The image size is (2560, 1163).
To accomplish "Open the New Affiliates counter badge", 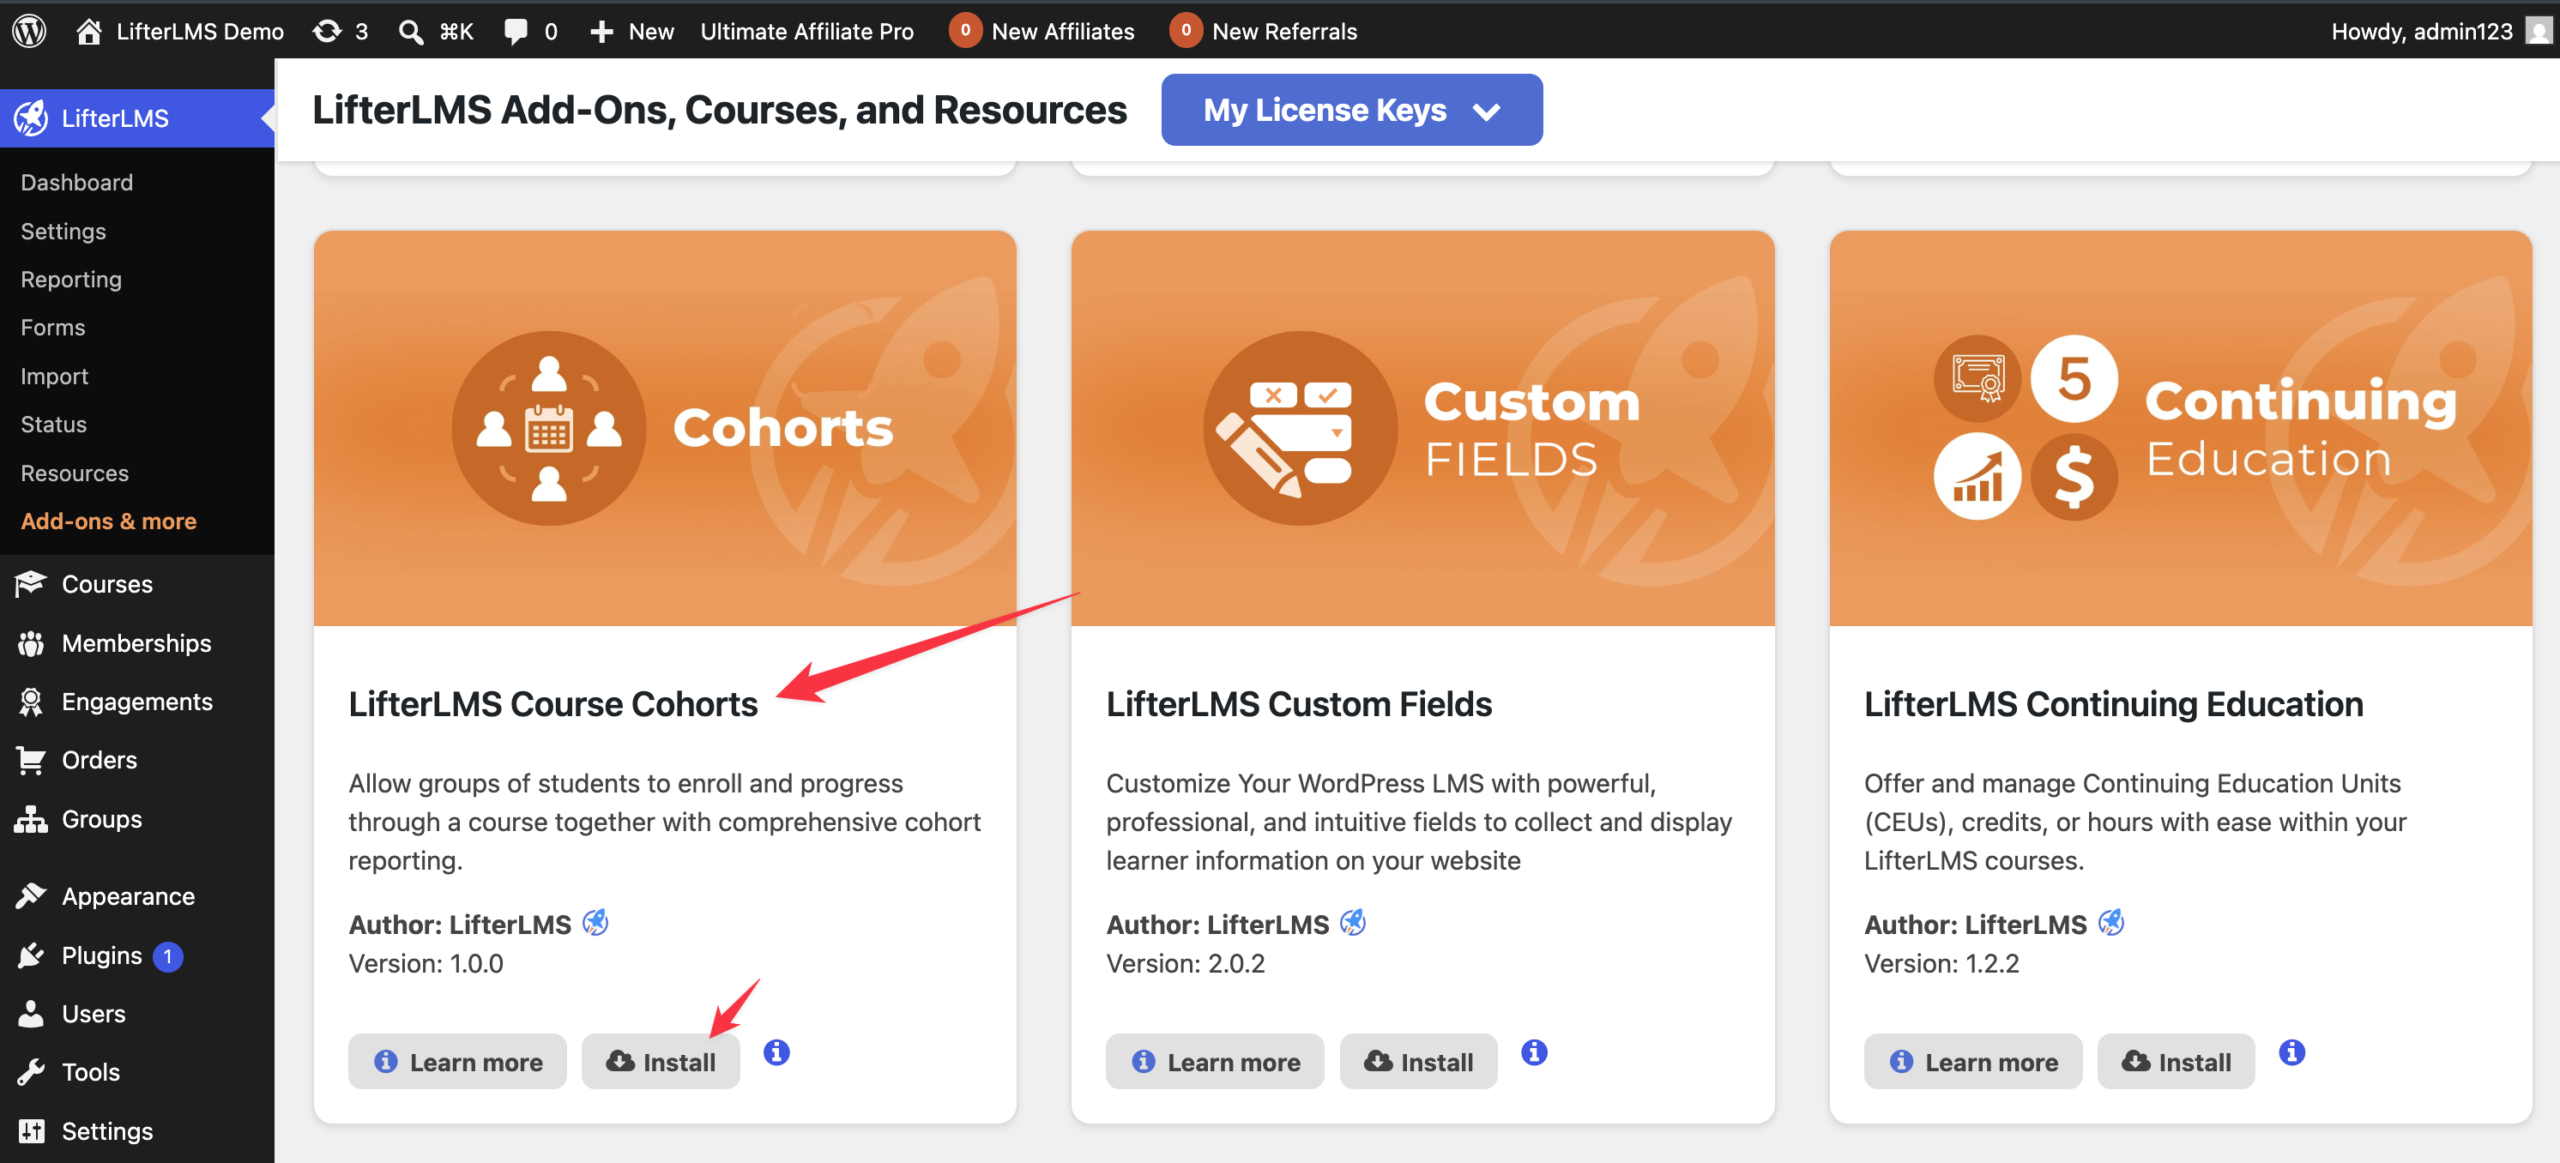I will (964, 30).
